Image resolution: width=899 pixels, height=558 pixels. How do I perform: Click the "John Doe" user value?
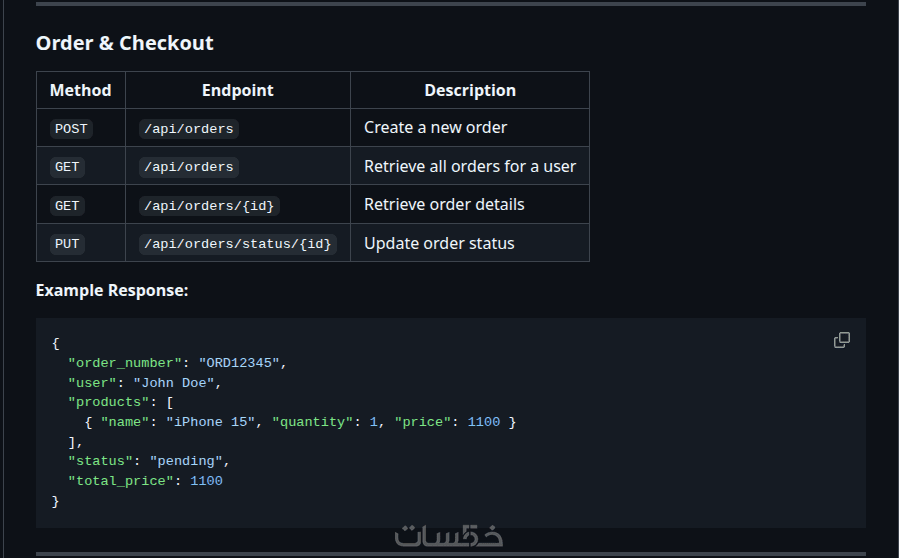point(174,382)
